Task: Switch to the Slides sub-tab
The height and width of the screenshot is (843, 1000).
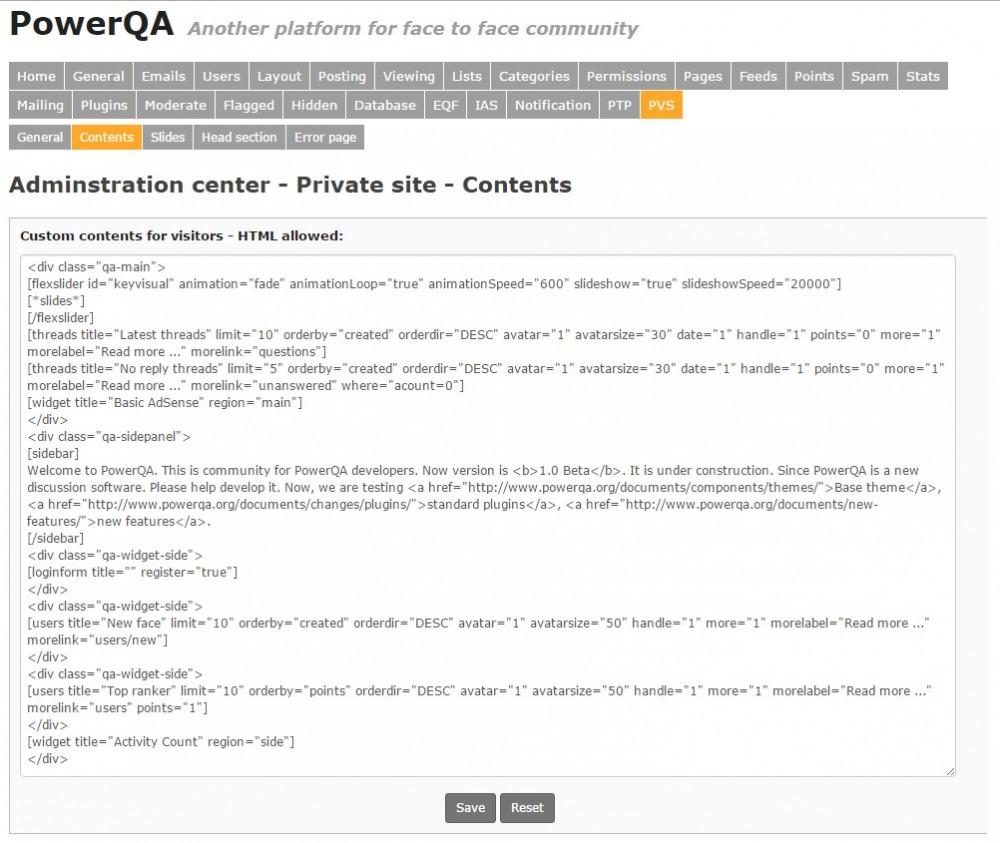Action: [x=168, y=137]
